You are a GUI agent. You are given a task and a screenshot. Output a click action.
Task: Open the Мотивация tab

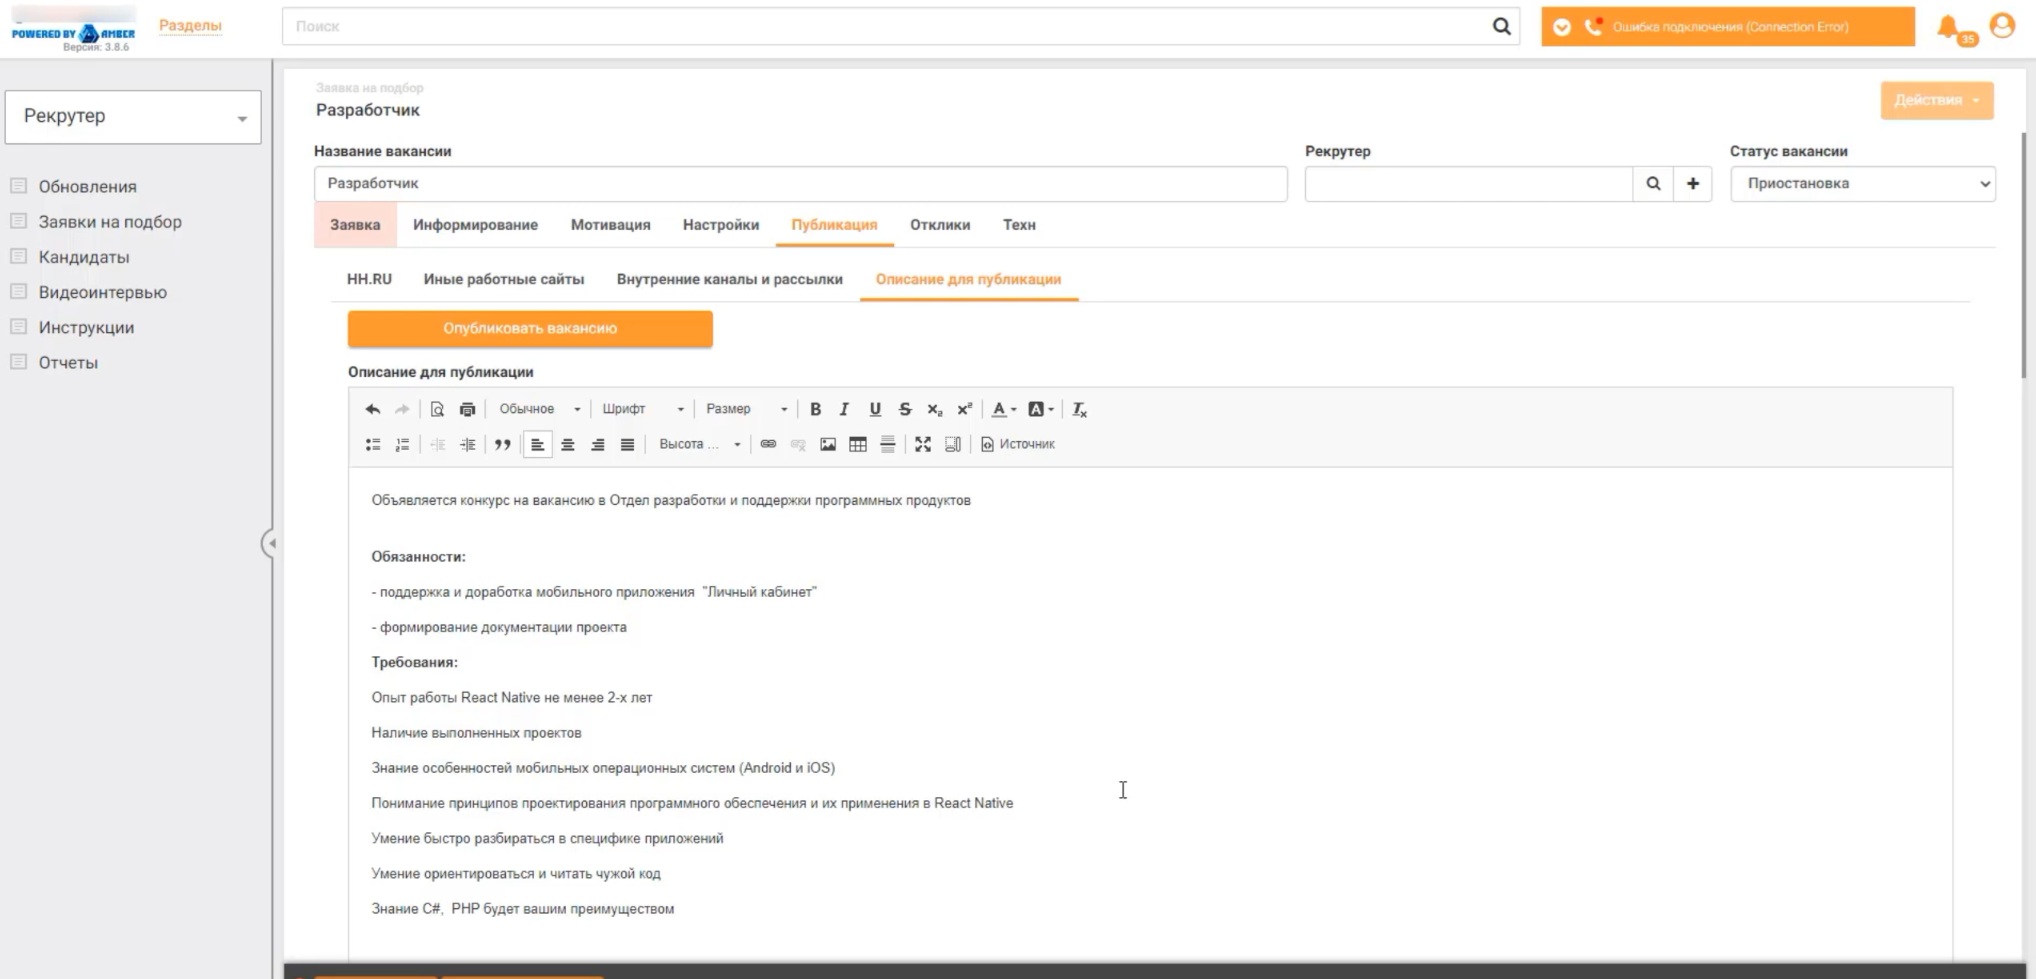pos(610,225)
